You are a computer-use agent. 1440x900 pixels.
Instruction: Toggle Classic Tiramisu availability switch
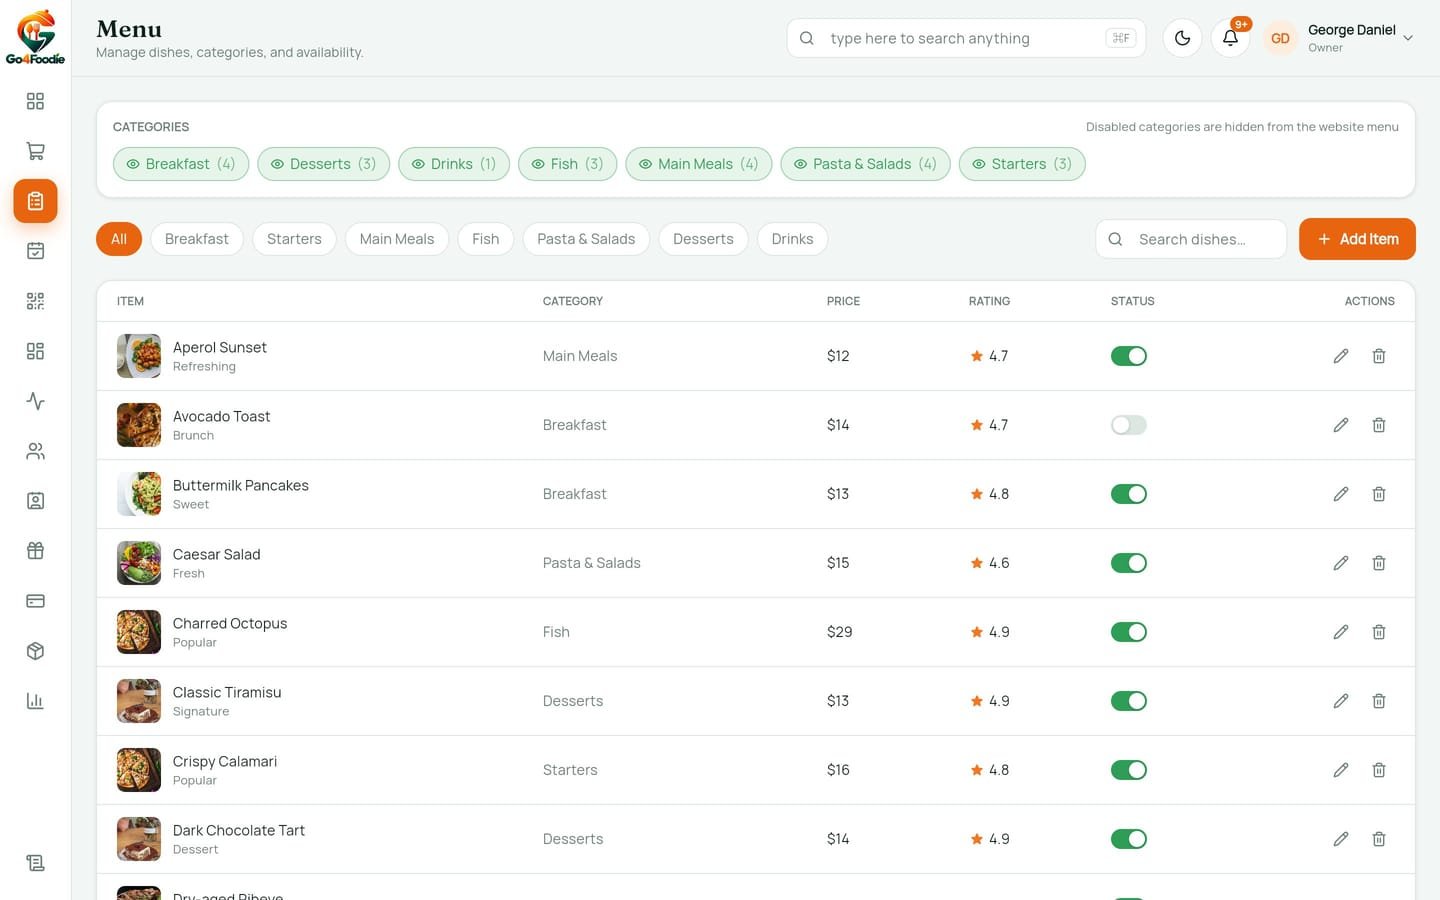[x=1129, y=701]
